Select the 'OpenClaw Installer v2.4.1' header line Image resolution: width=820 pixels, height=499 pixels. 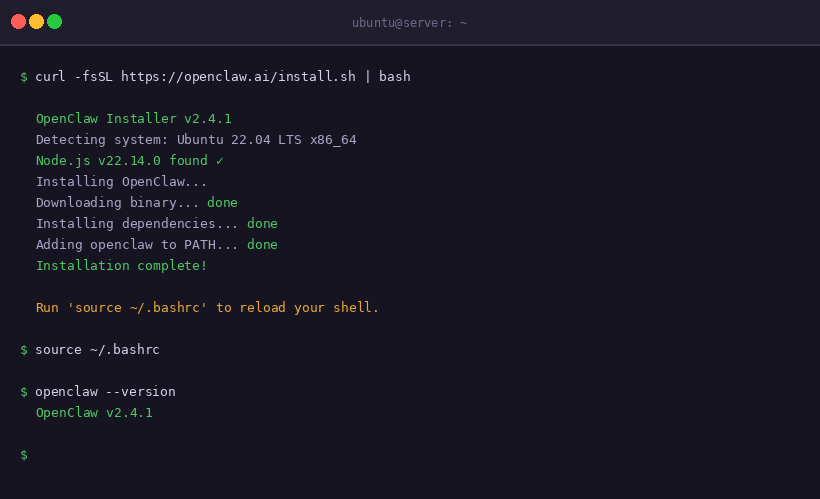134,119
